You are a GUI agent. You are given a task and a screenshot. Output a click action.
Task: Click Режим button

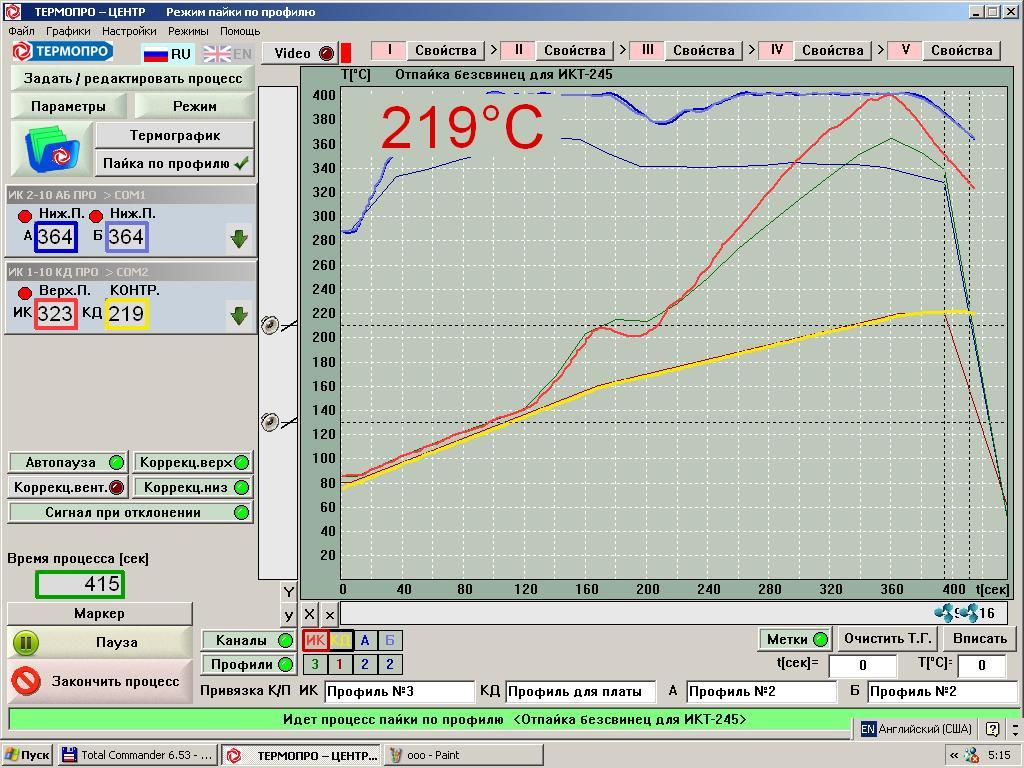[x=195, y=106]
